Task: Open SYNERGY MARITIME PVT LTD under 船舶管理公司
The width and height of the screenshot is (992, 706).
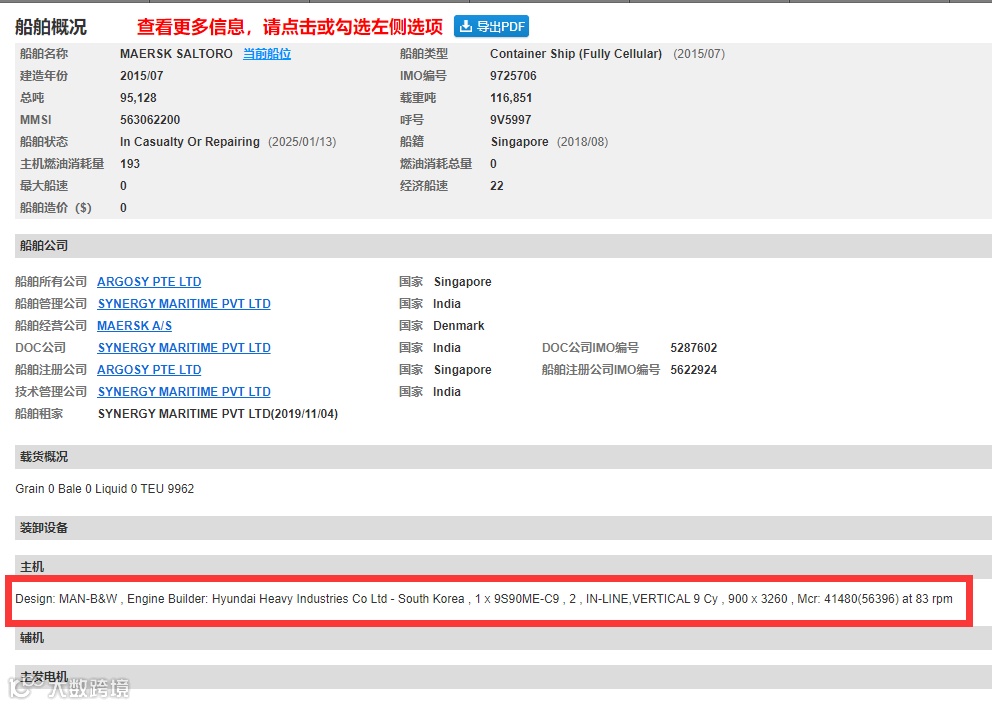Action: pos(184,304)
